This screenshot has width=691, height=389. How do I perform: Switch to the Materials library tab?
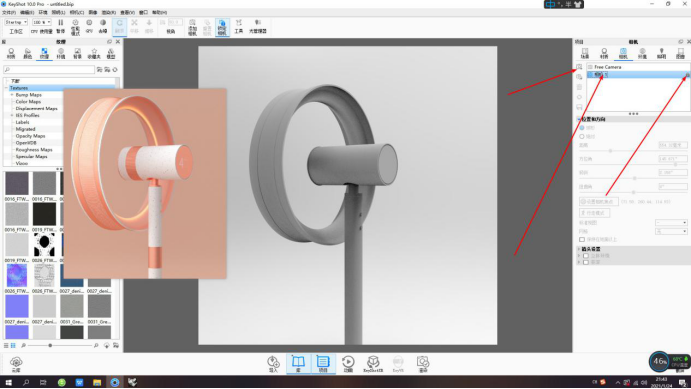click(x=11, y=54)
